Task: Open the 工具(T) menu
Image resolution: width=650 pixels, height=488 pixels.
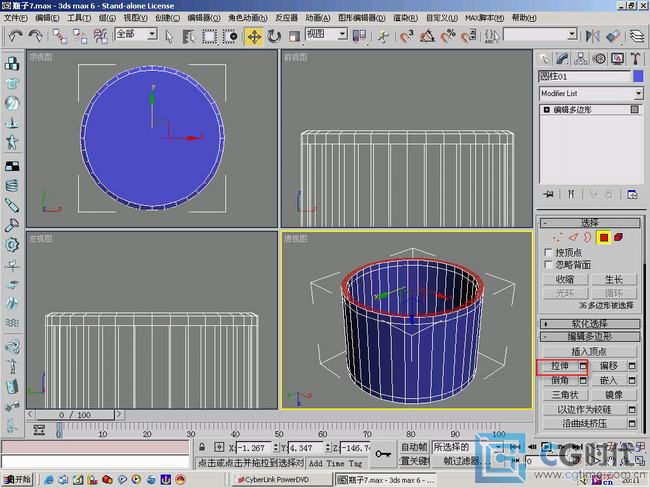Action: click(x=79, y=18)
